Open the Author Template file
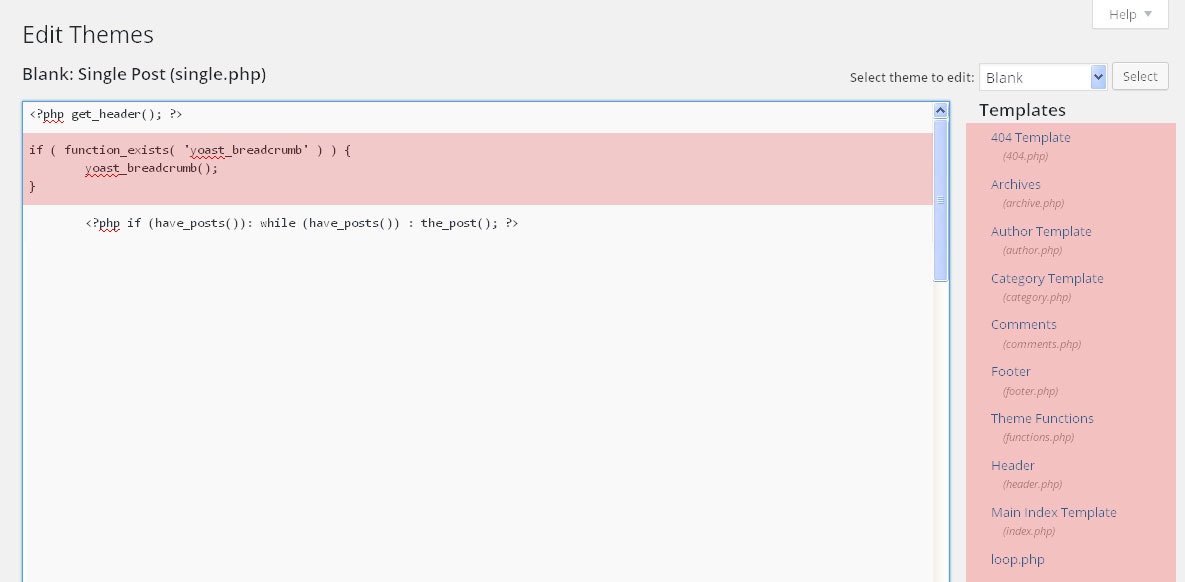The image size is (1185, 582). 1040,232
